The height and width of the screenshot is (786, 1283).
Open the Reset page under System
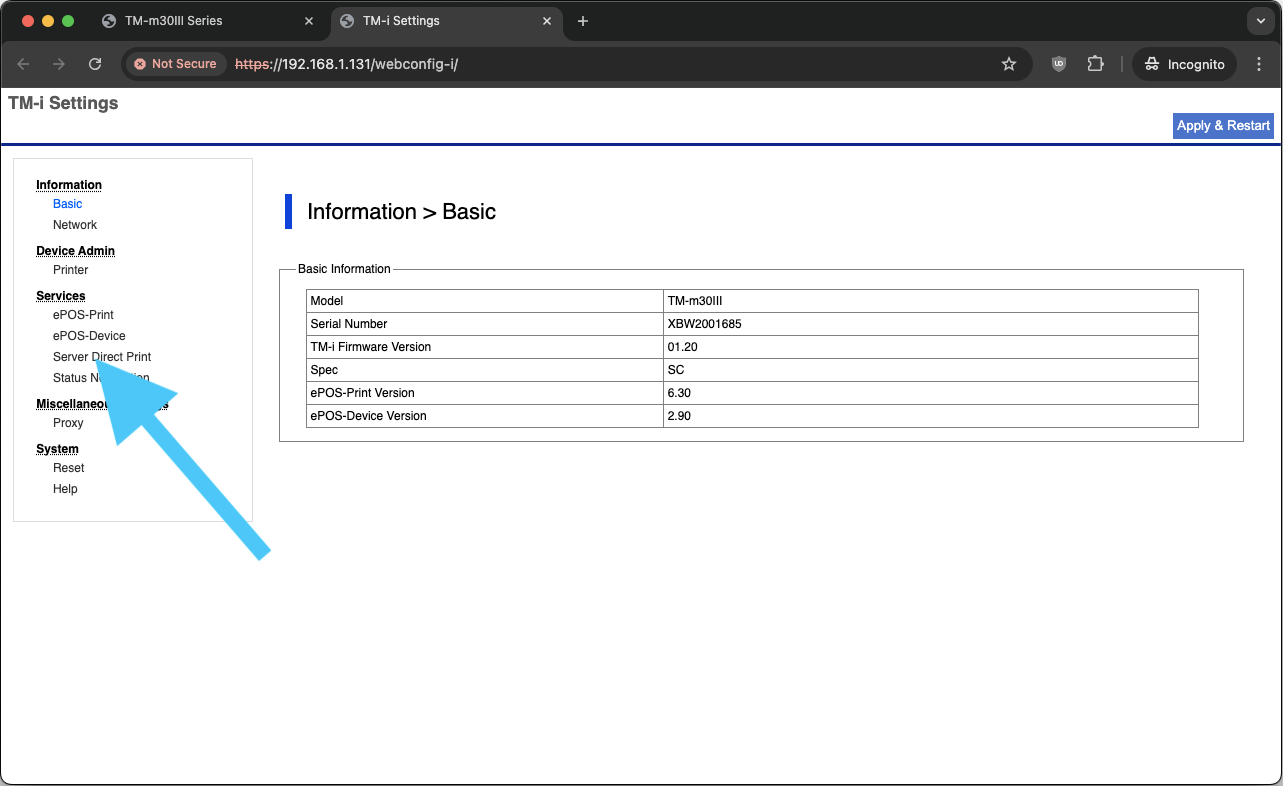[69, 468]
